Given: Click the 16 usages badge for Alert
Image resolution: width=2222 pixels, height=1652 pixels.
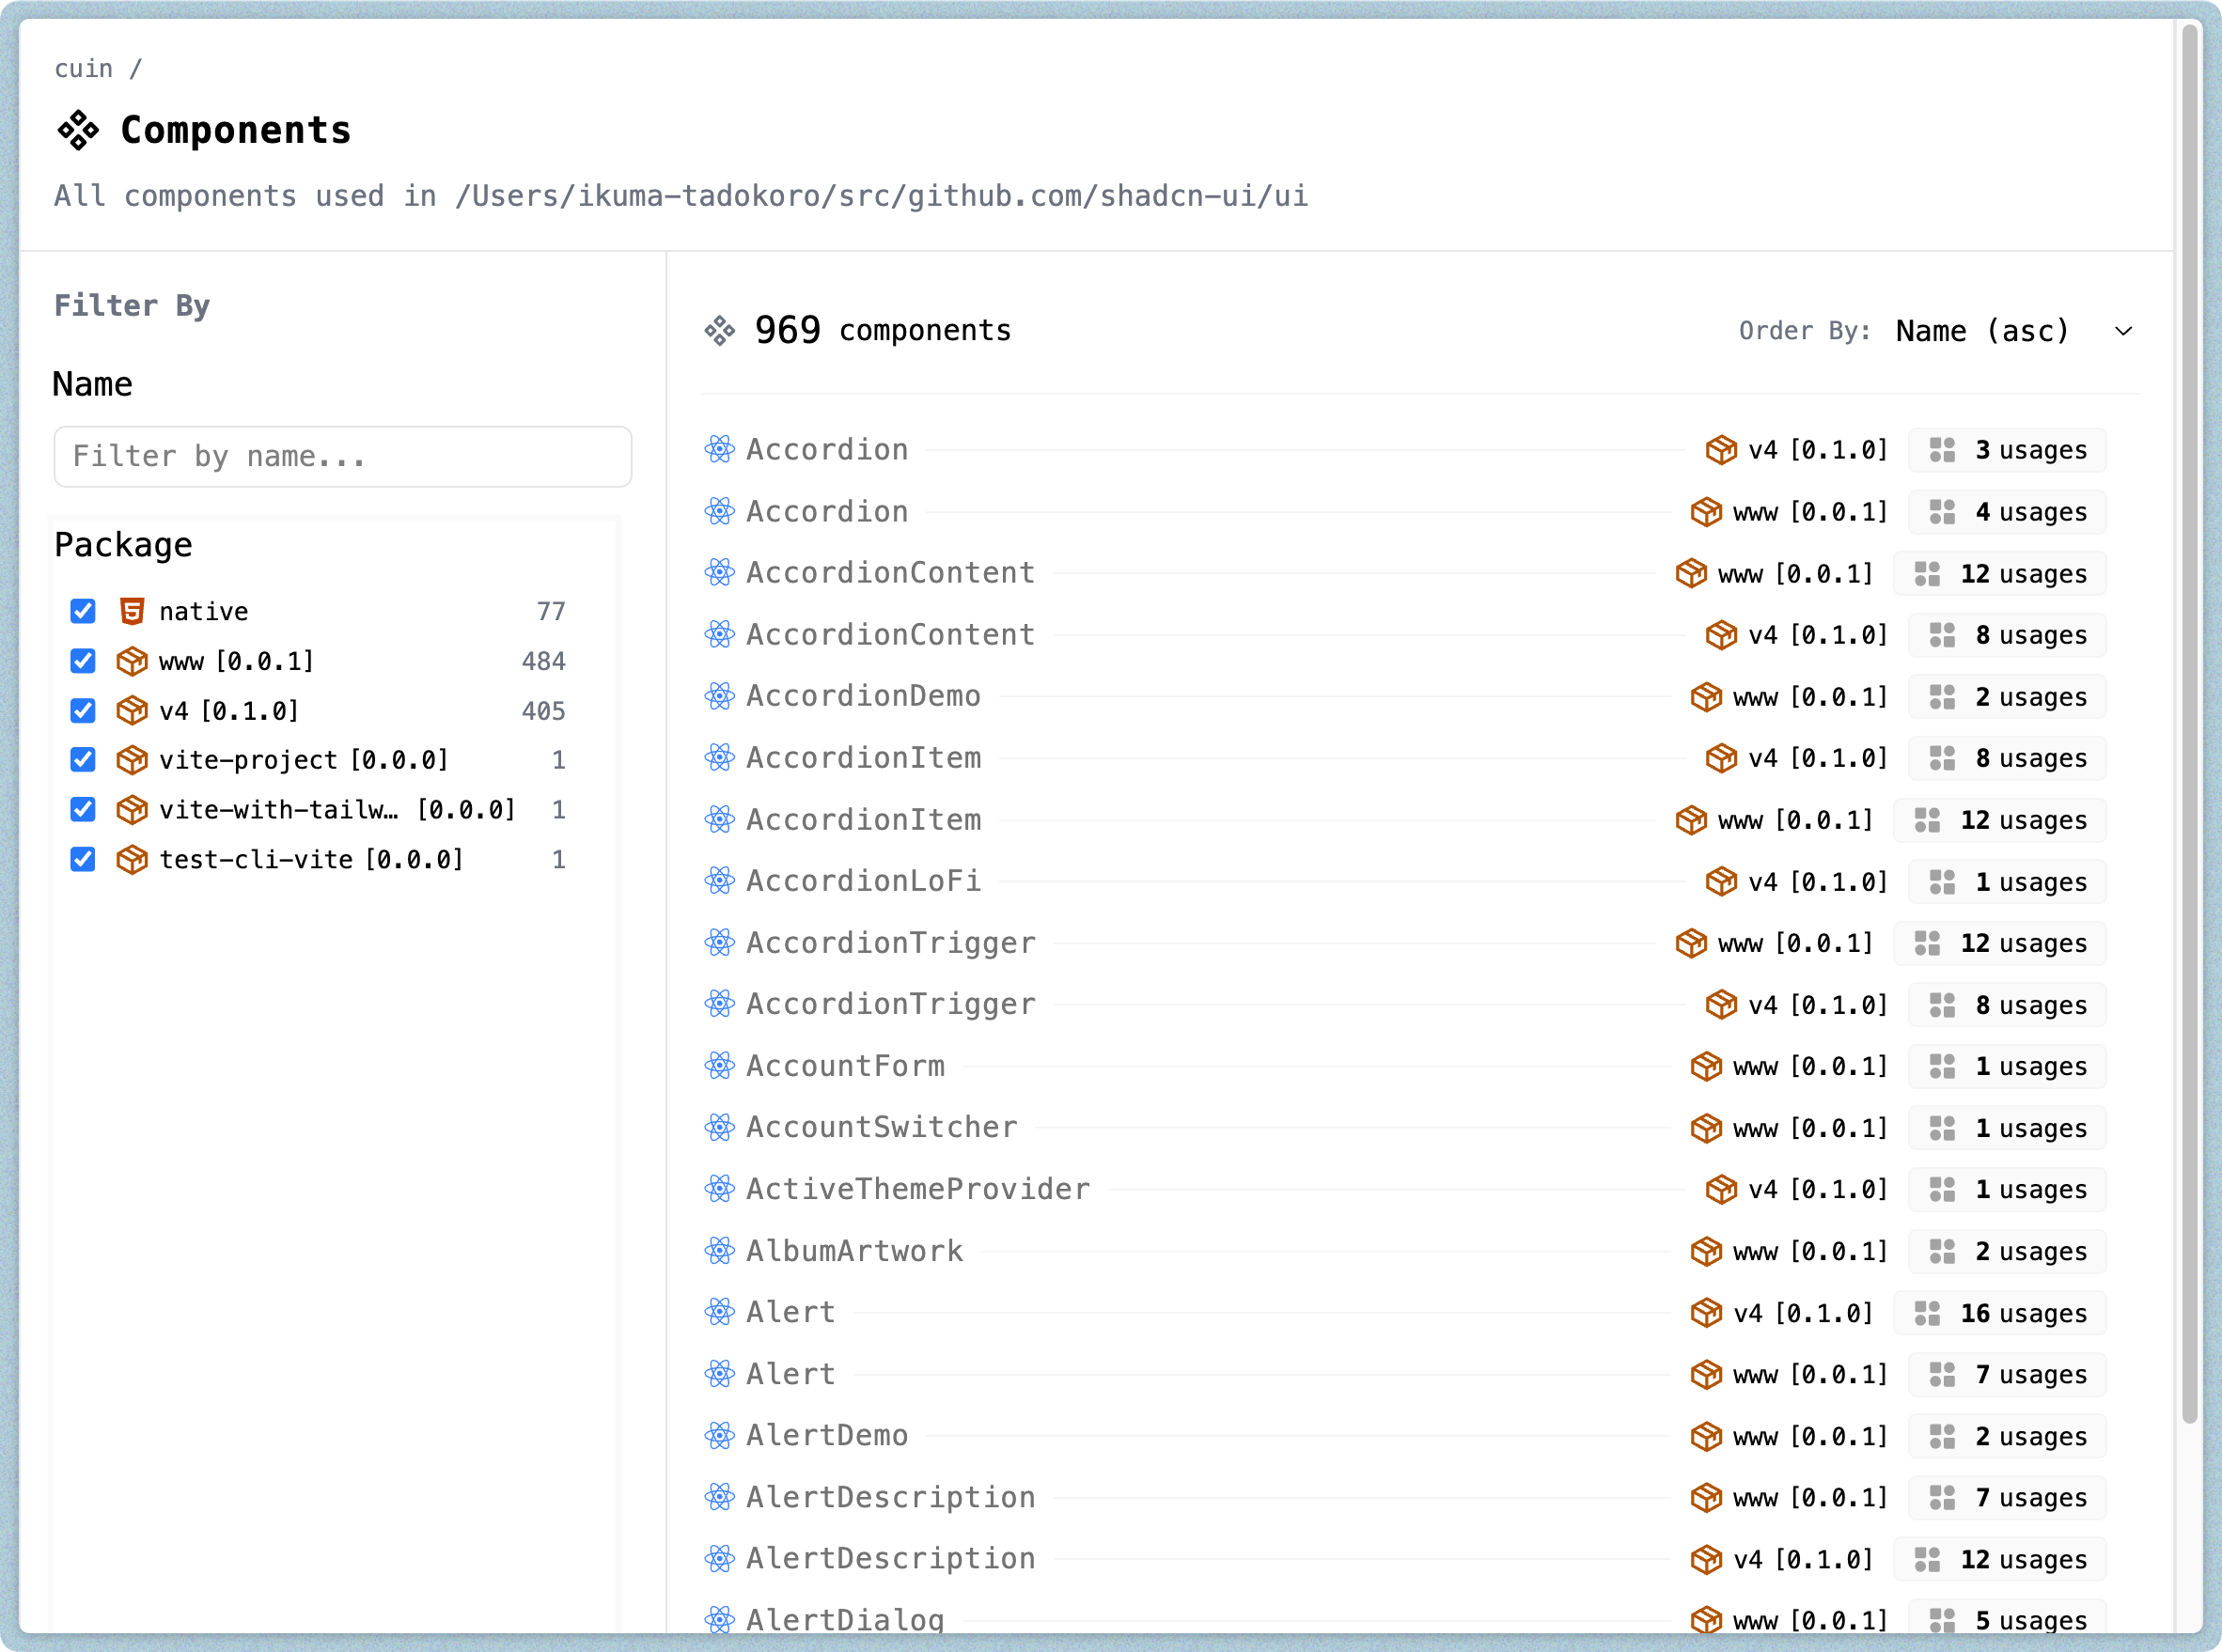Looking at the screenshot, I should pyautogui.click(x=2000, y=1313).
